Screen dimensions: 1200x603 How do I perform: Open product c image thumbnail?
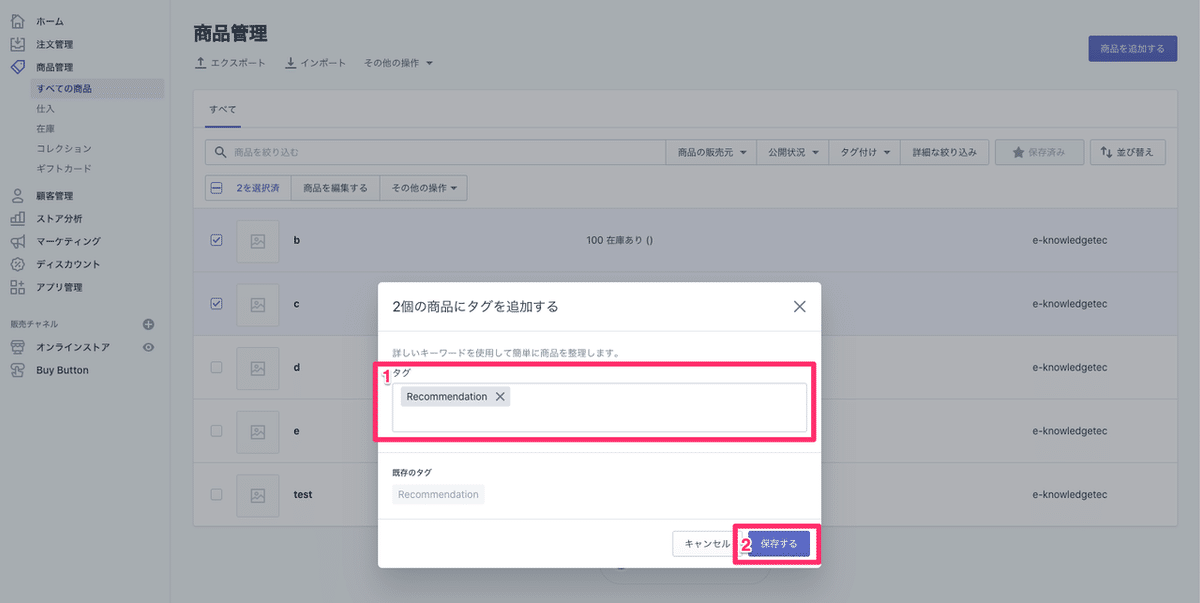258,304
